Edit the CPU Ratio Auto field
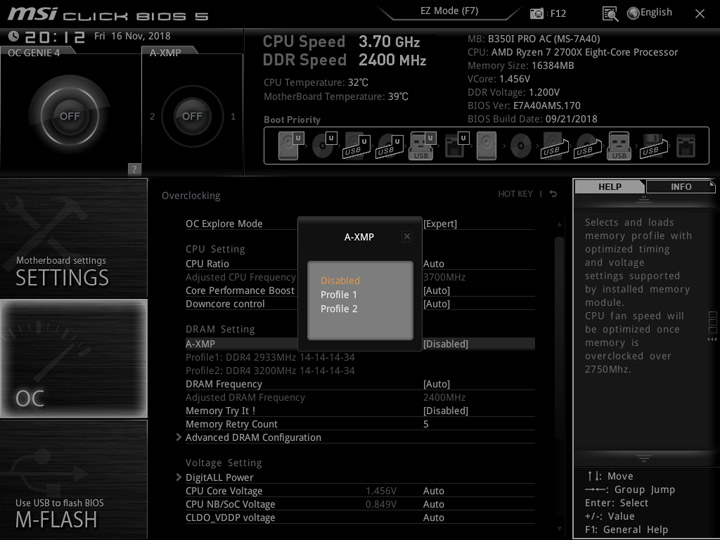The image size is (720, 540). [x=433, y=264]
